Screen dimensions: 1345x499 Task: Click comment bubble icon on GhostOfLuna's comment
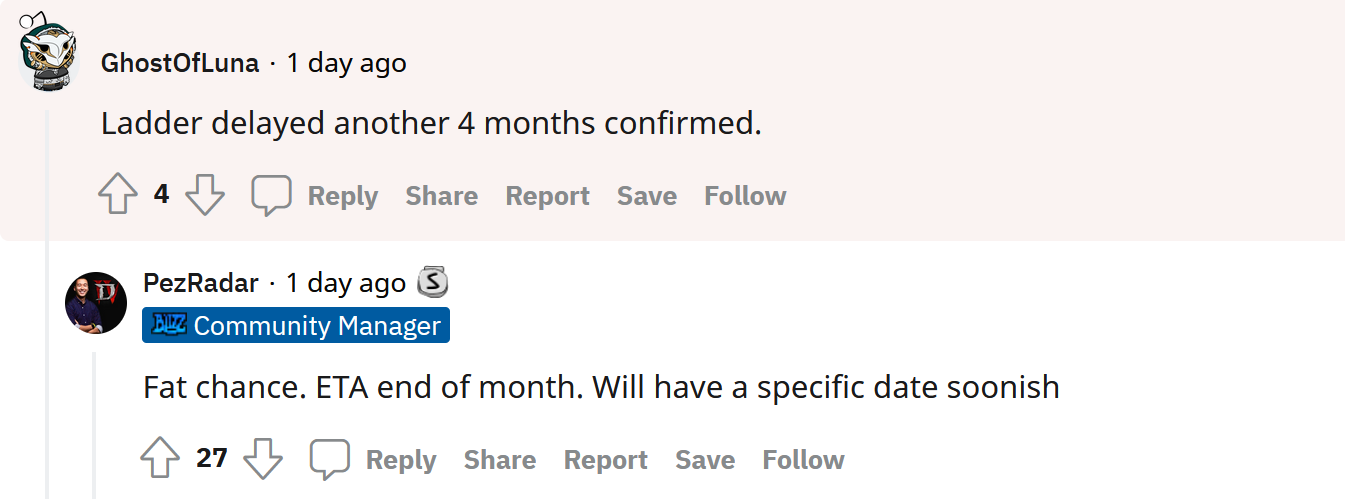coord(271,195)
